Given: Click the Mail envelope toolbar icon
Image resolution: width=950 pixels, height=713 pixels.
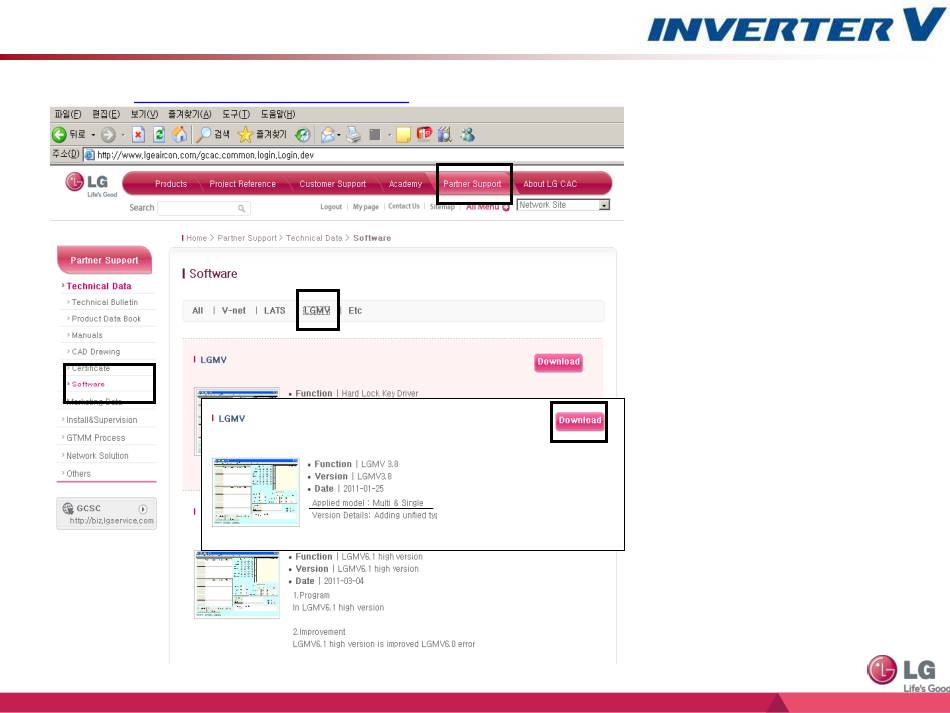Looking at the screenshot, I should [328, 134].
